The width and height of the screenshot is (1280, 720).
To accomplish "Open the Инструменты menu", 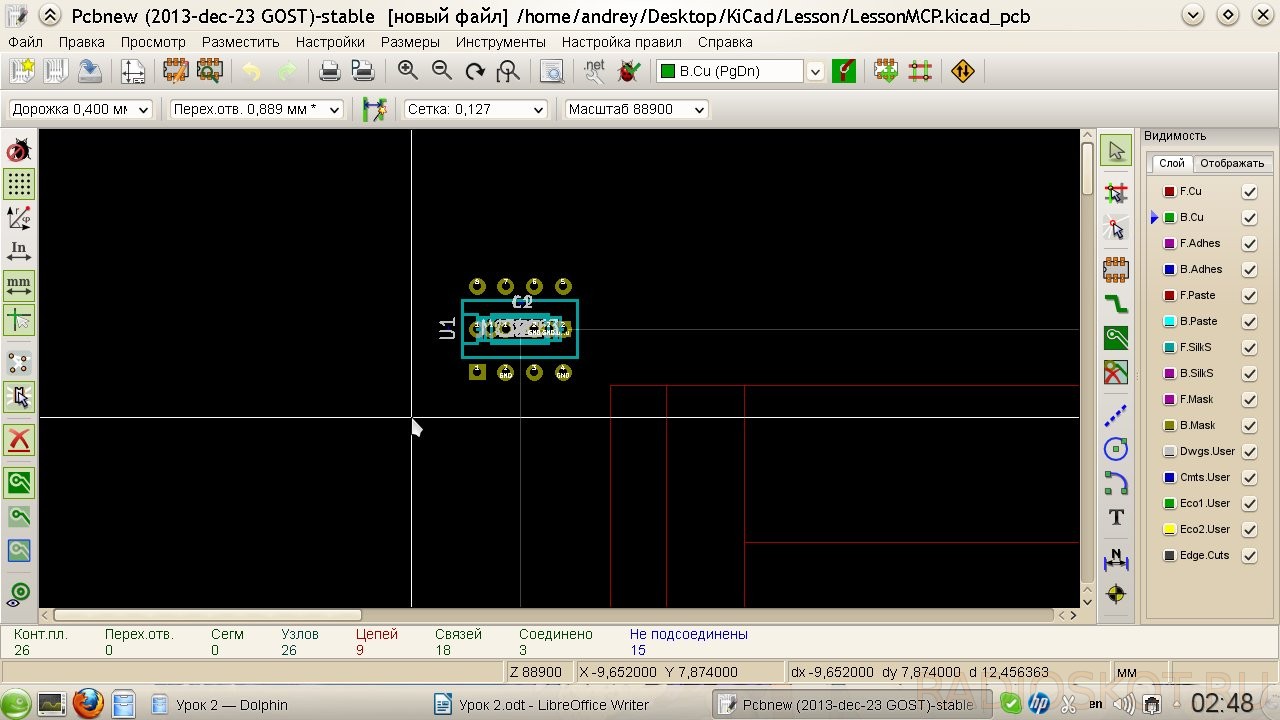I will pos(500,42).
